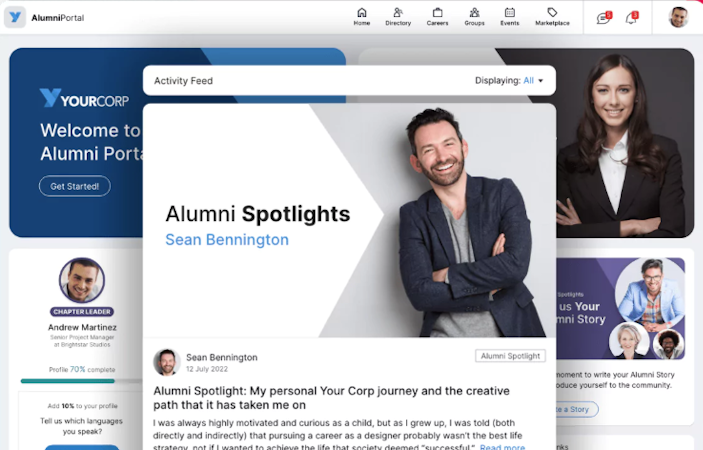Click the AlumniPortal logo icon

15,17
